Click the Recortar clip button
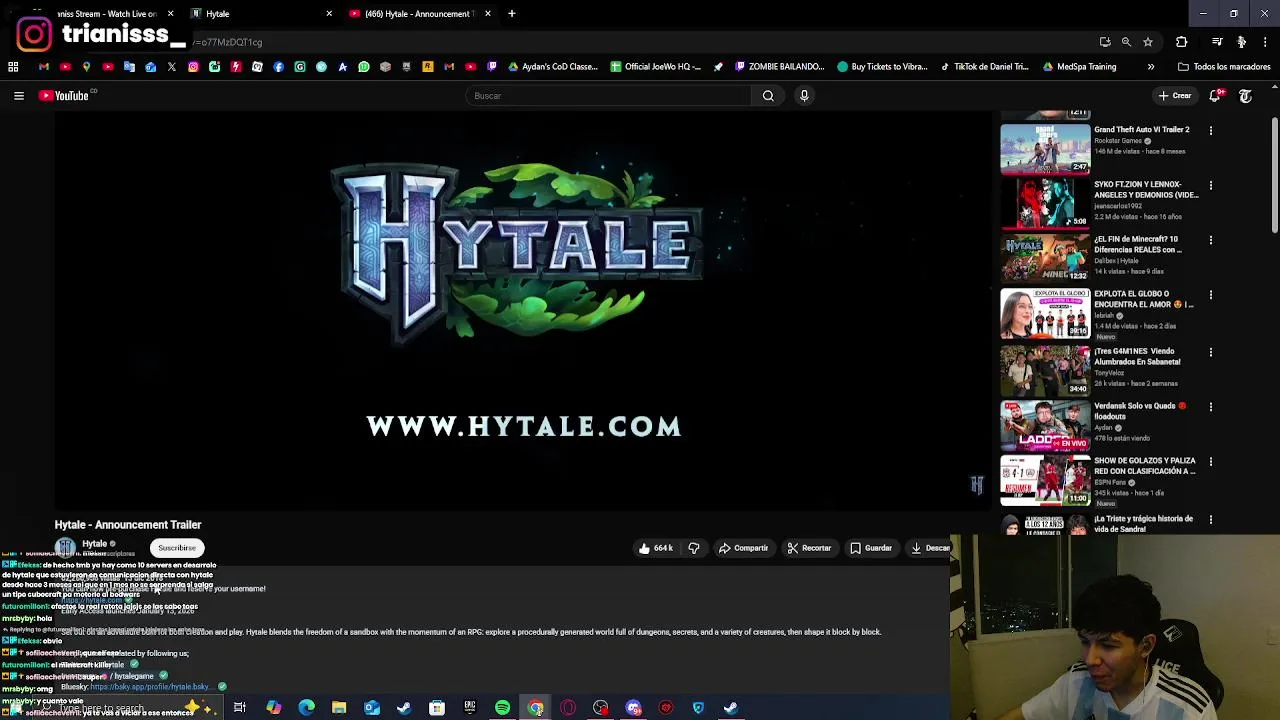1280x720 pixels. point(809,548)
